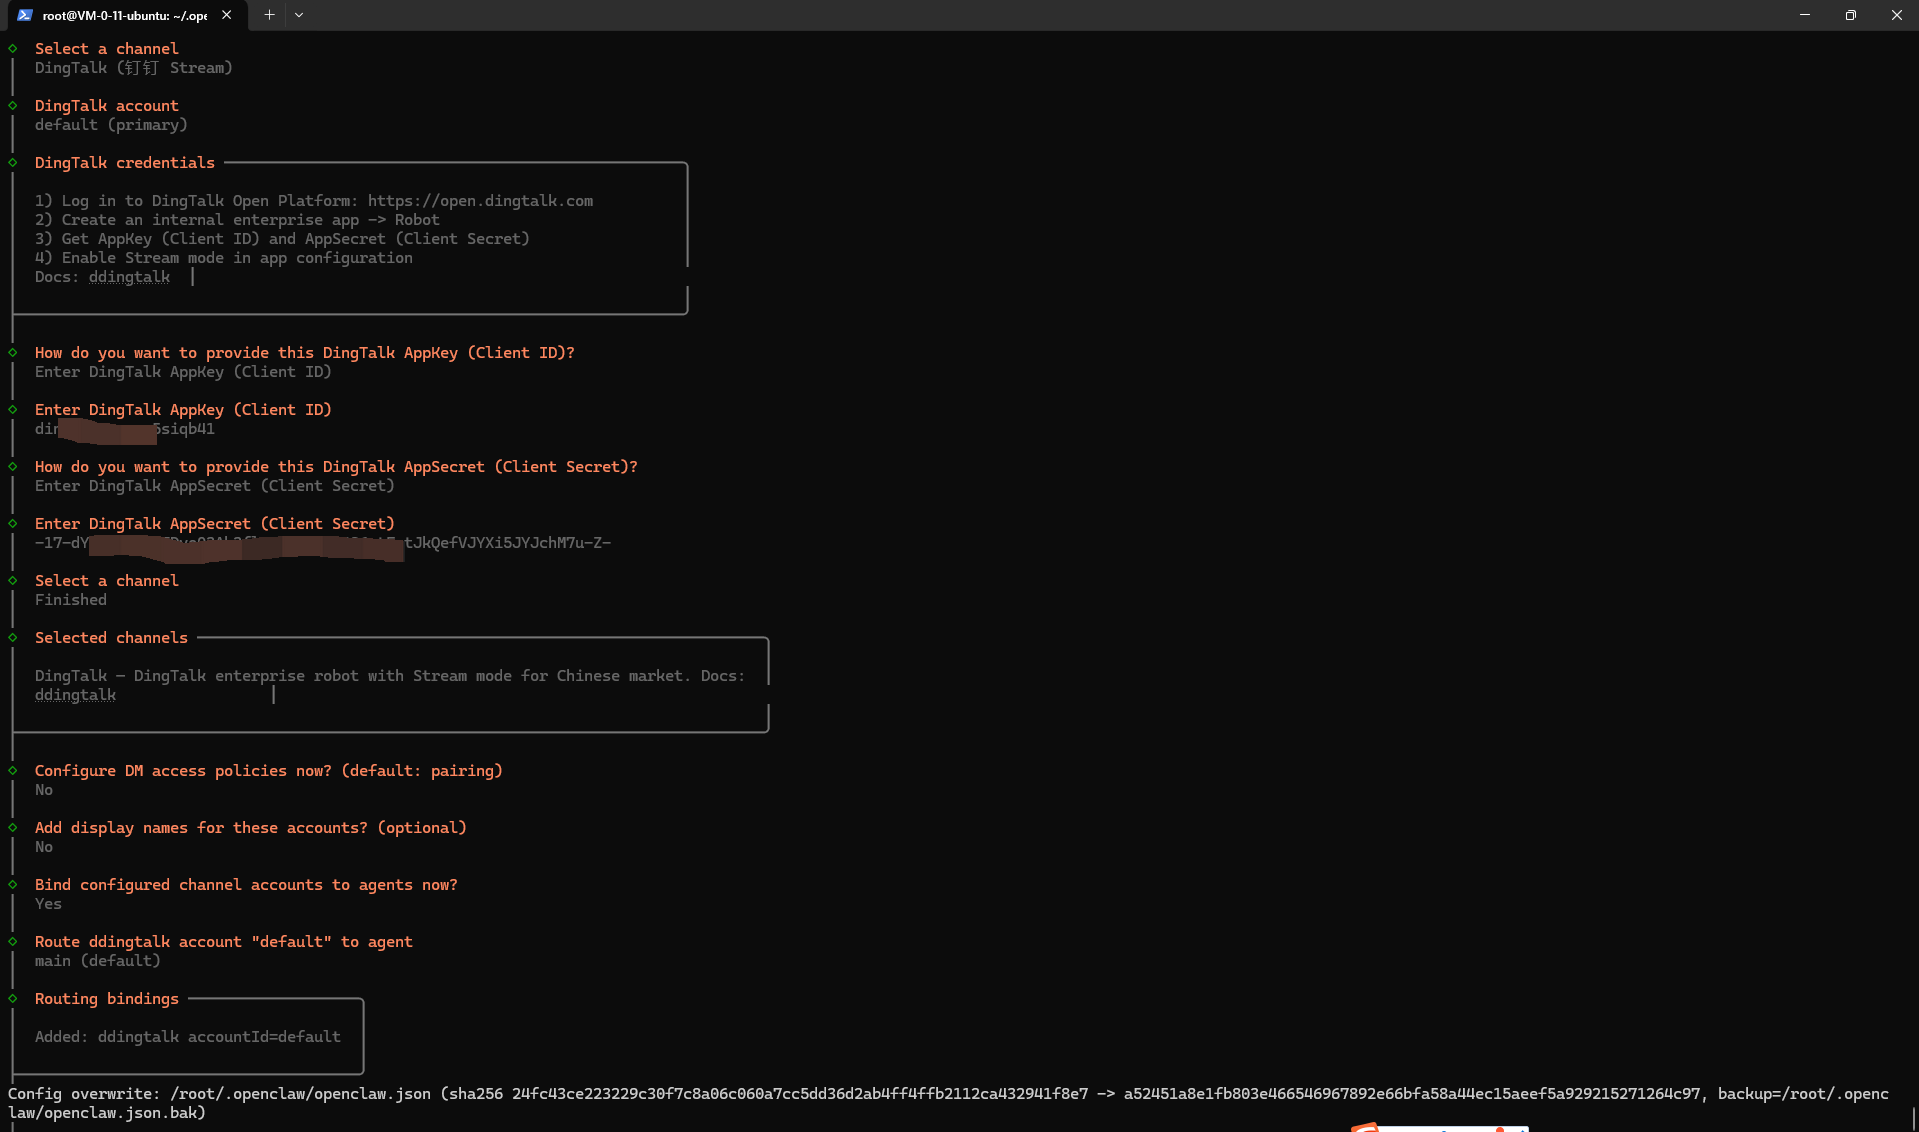
Task: Switch to the root@VM-0-11-ubuntu terminal tab
Action: click(125, 15)
